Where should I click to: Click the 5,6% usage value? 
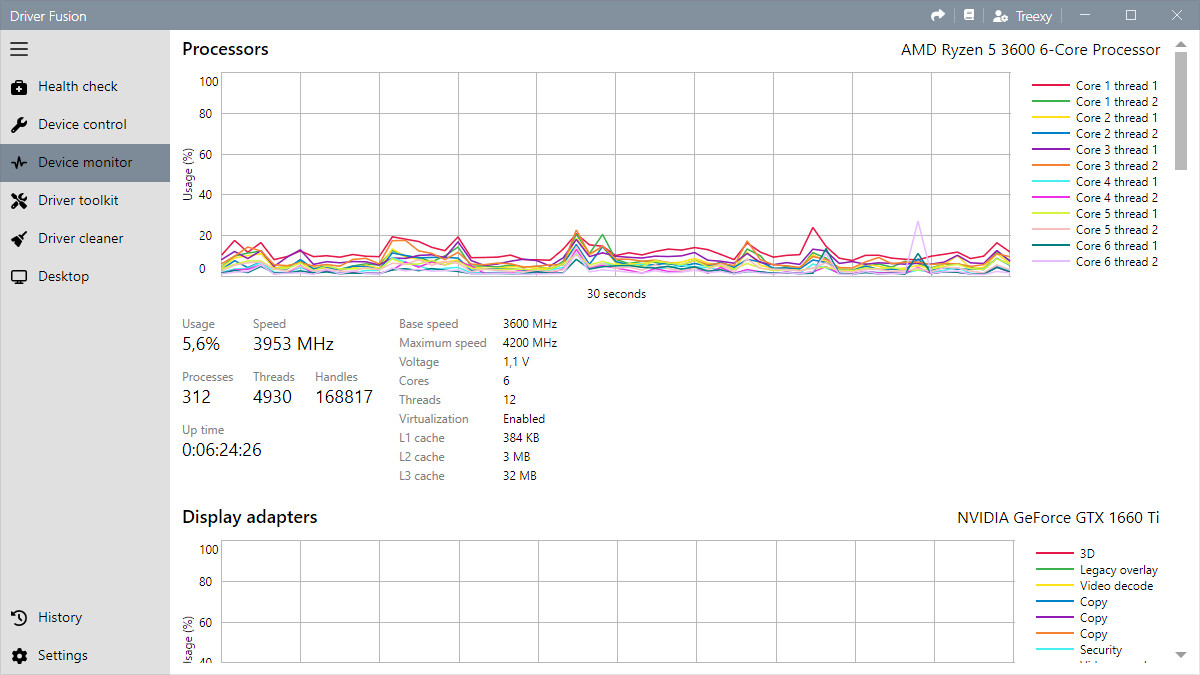[201, 344]
